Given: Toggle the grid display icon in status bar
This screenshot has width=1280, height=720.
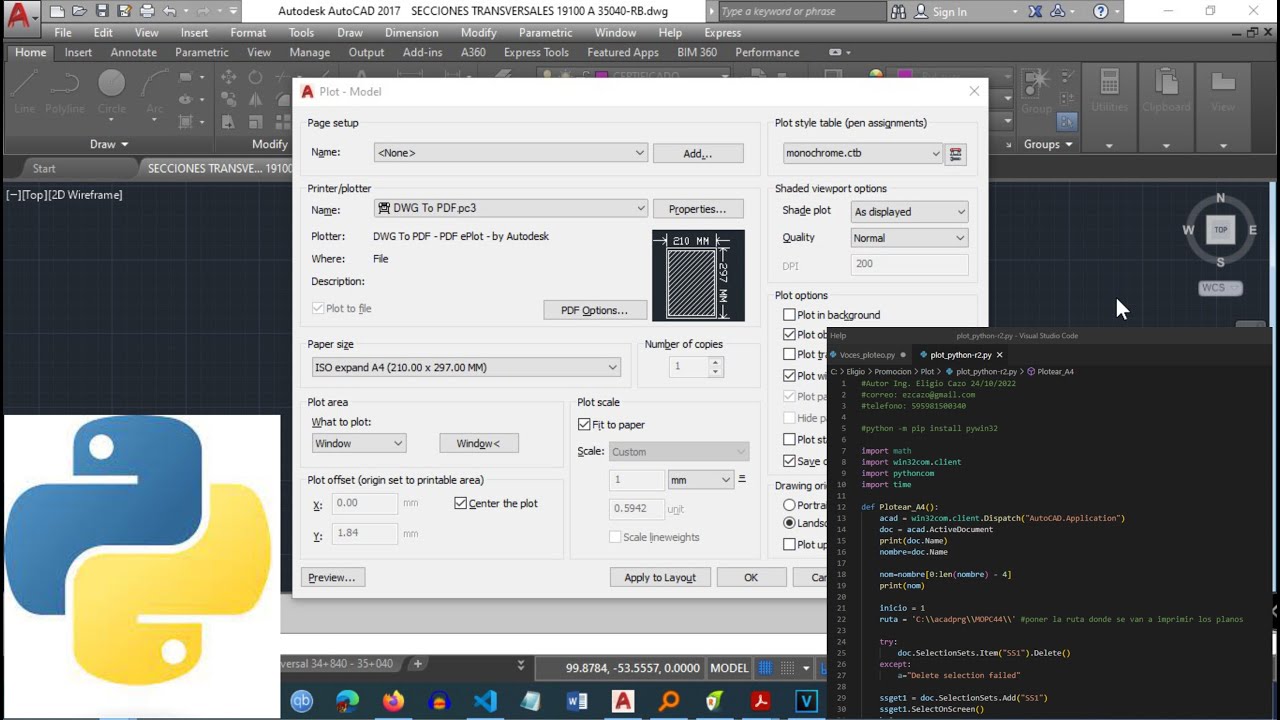Looking at the screenshot, I should [766, 668].
